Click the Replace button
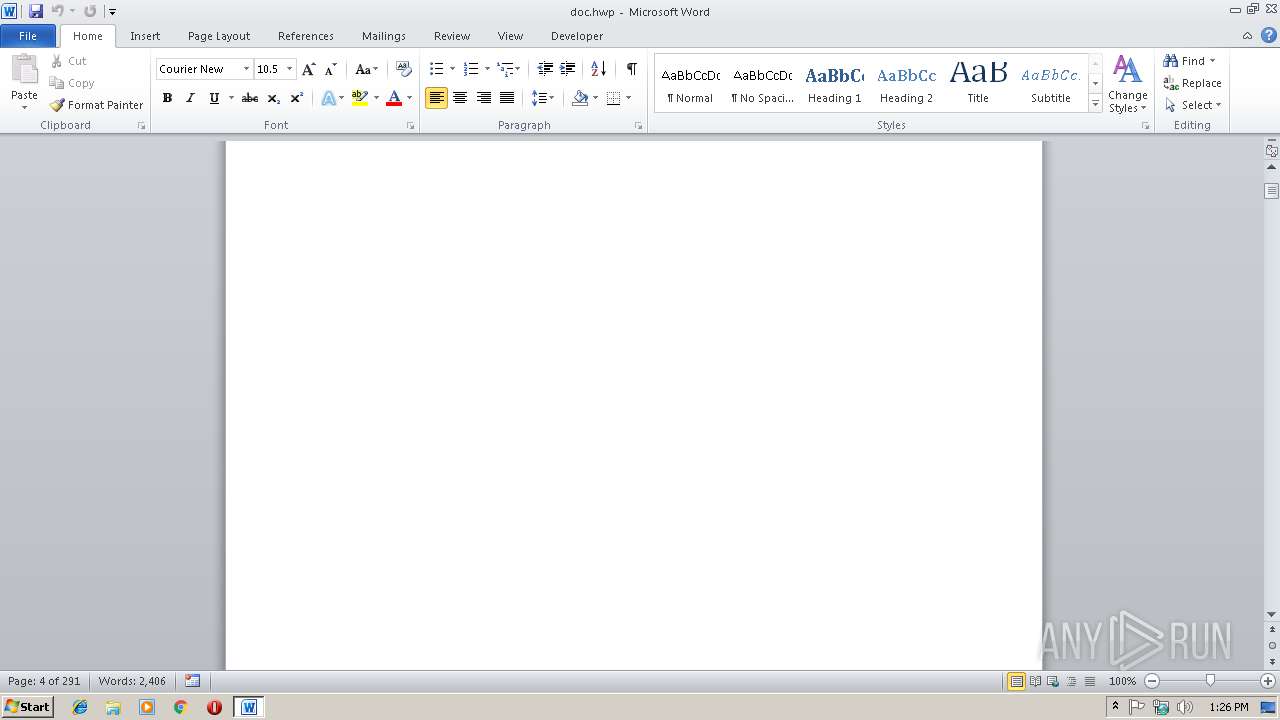The image size is (1280, 720). [x=1193, y=83]
